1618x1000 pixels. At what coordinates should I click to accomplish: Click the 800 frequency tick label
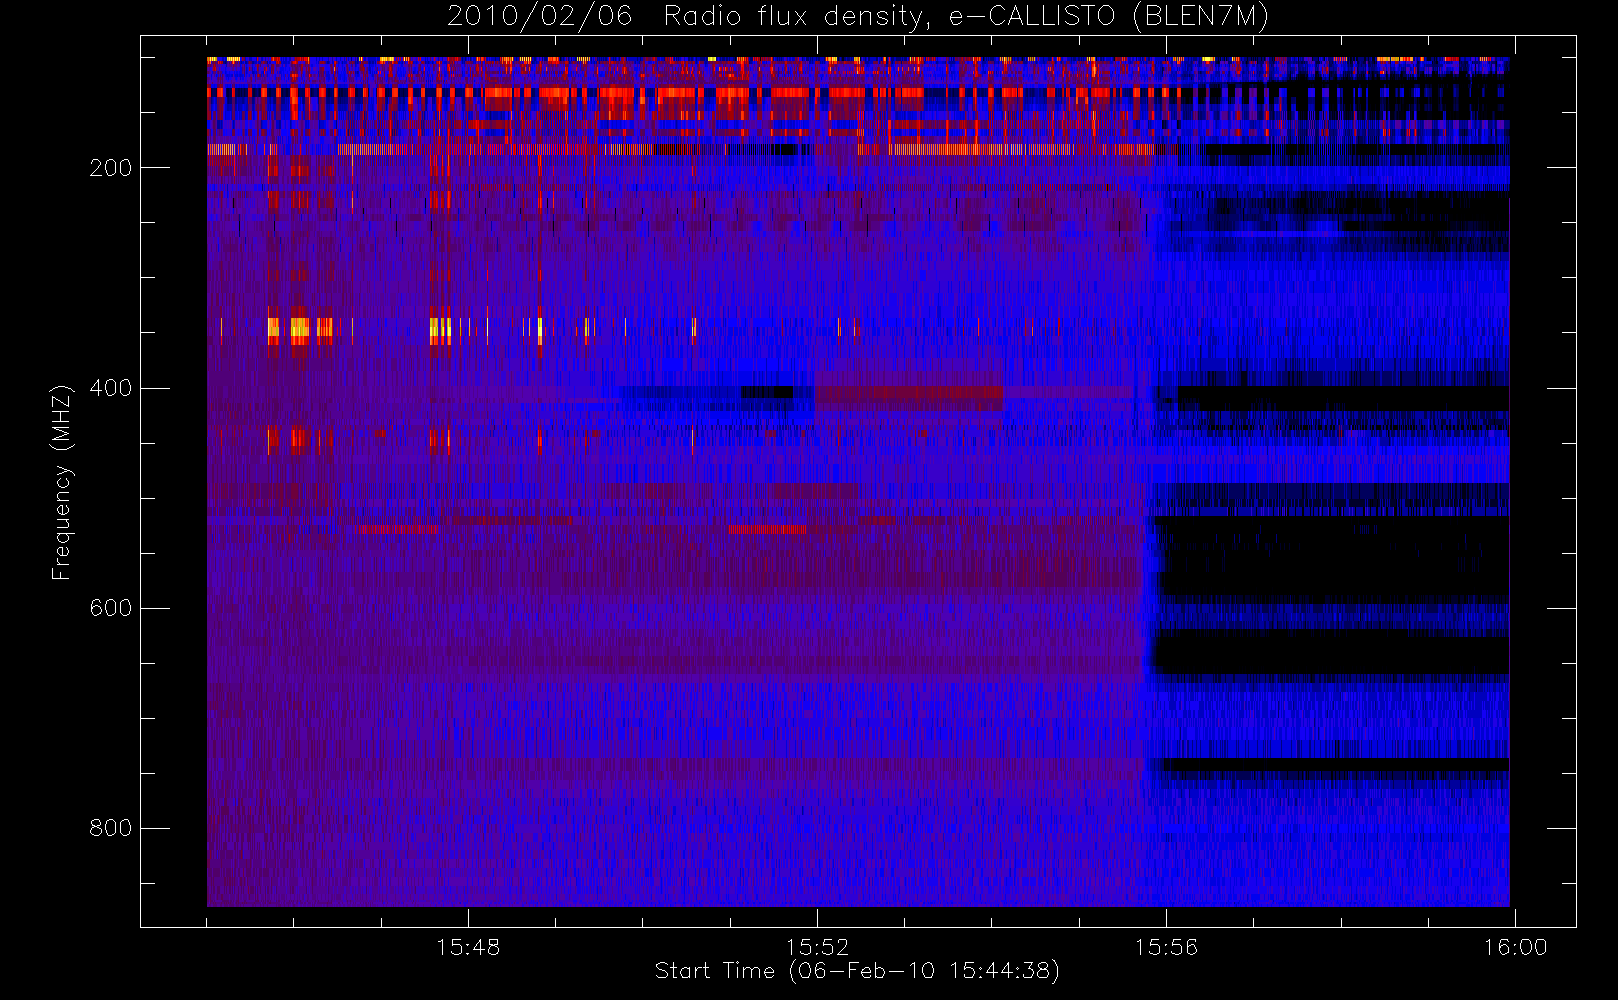(110, 828)
